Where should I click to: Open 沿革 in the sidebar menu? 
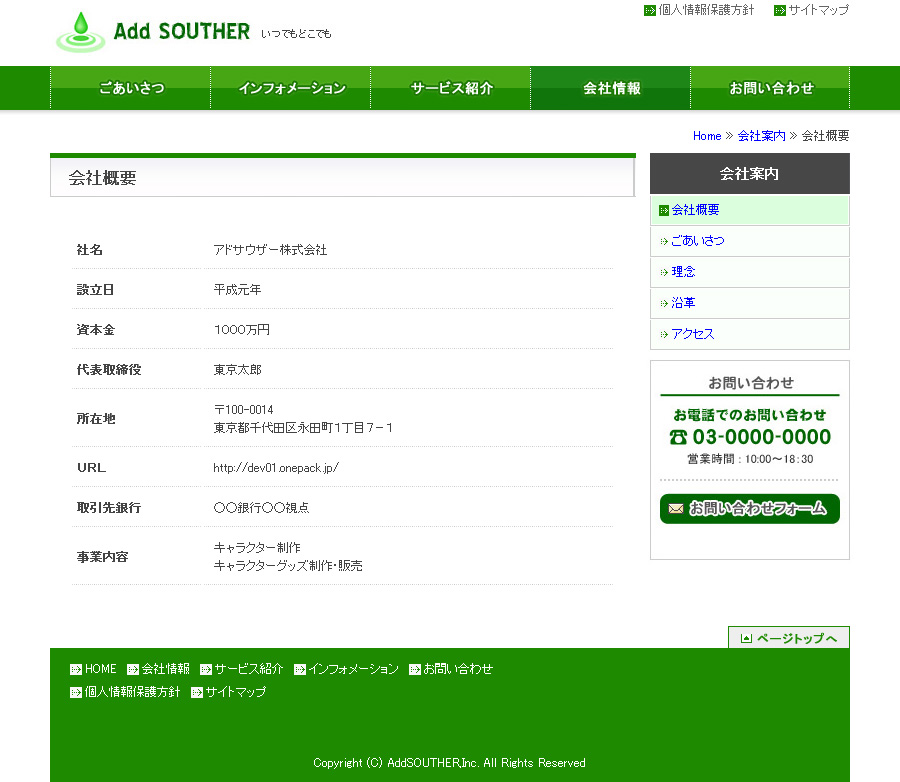[683, 303]
